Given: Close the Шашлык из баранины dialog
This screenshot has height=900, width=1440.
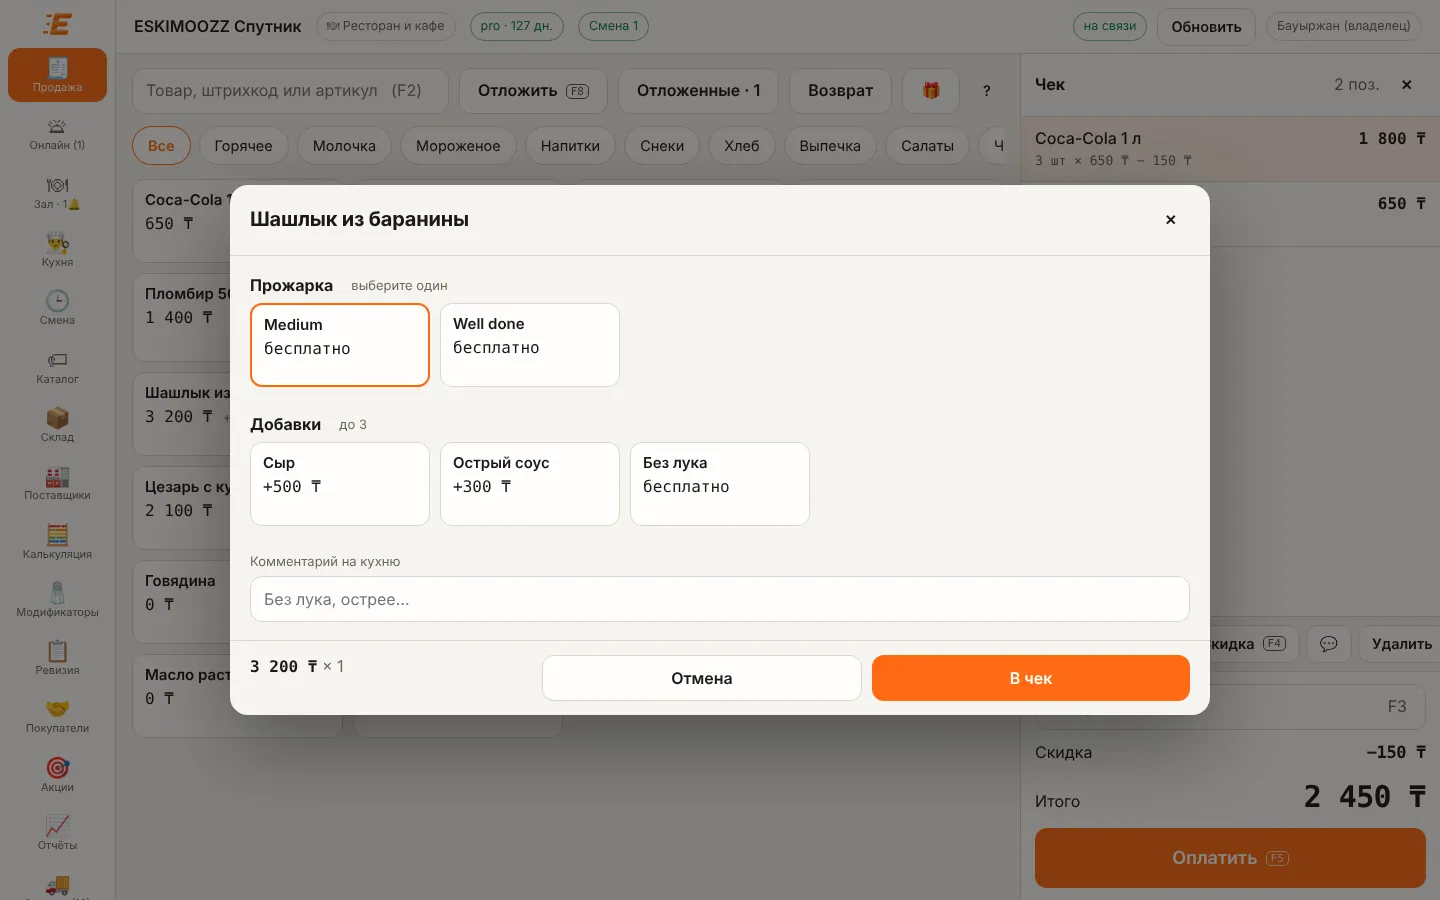Looking at the screenshot, I should (1171, 220).
